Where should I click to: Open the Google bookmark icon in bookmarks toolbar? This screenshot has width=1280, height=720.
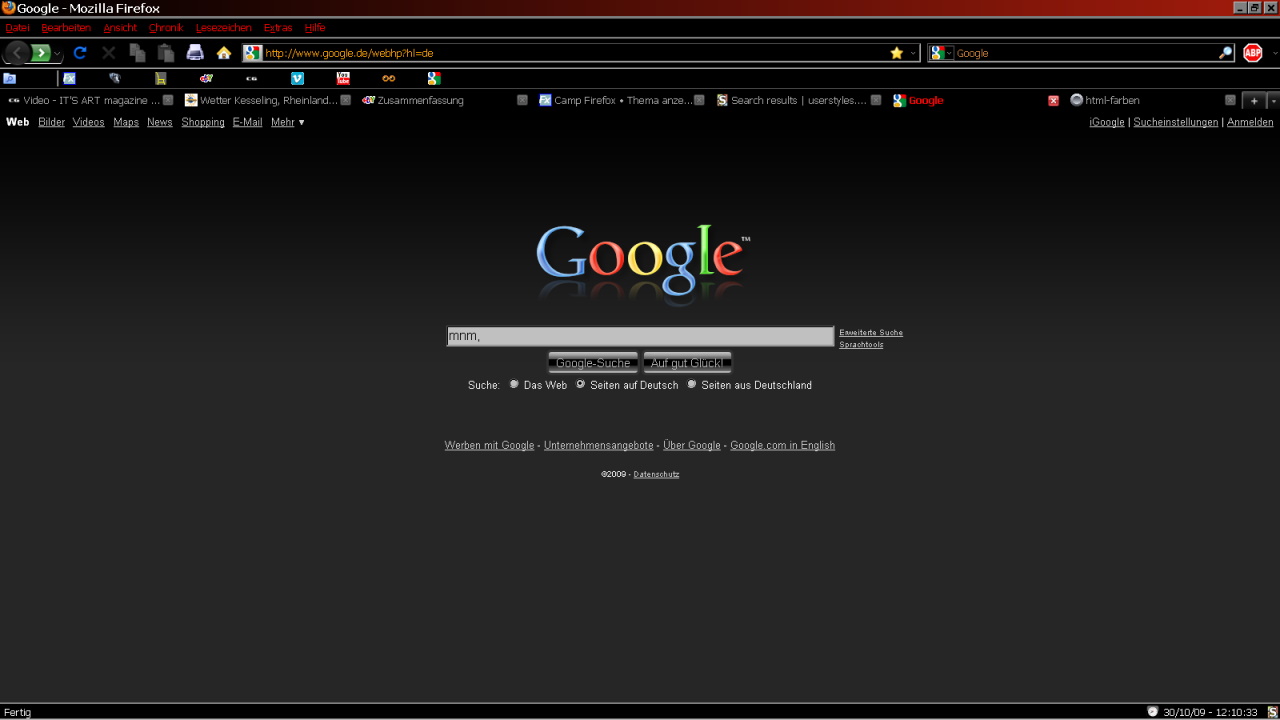pos(434,78)
